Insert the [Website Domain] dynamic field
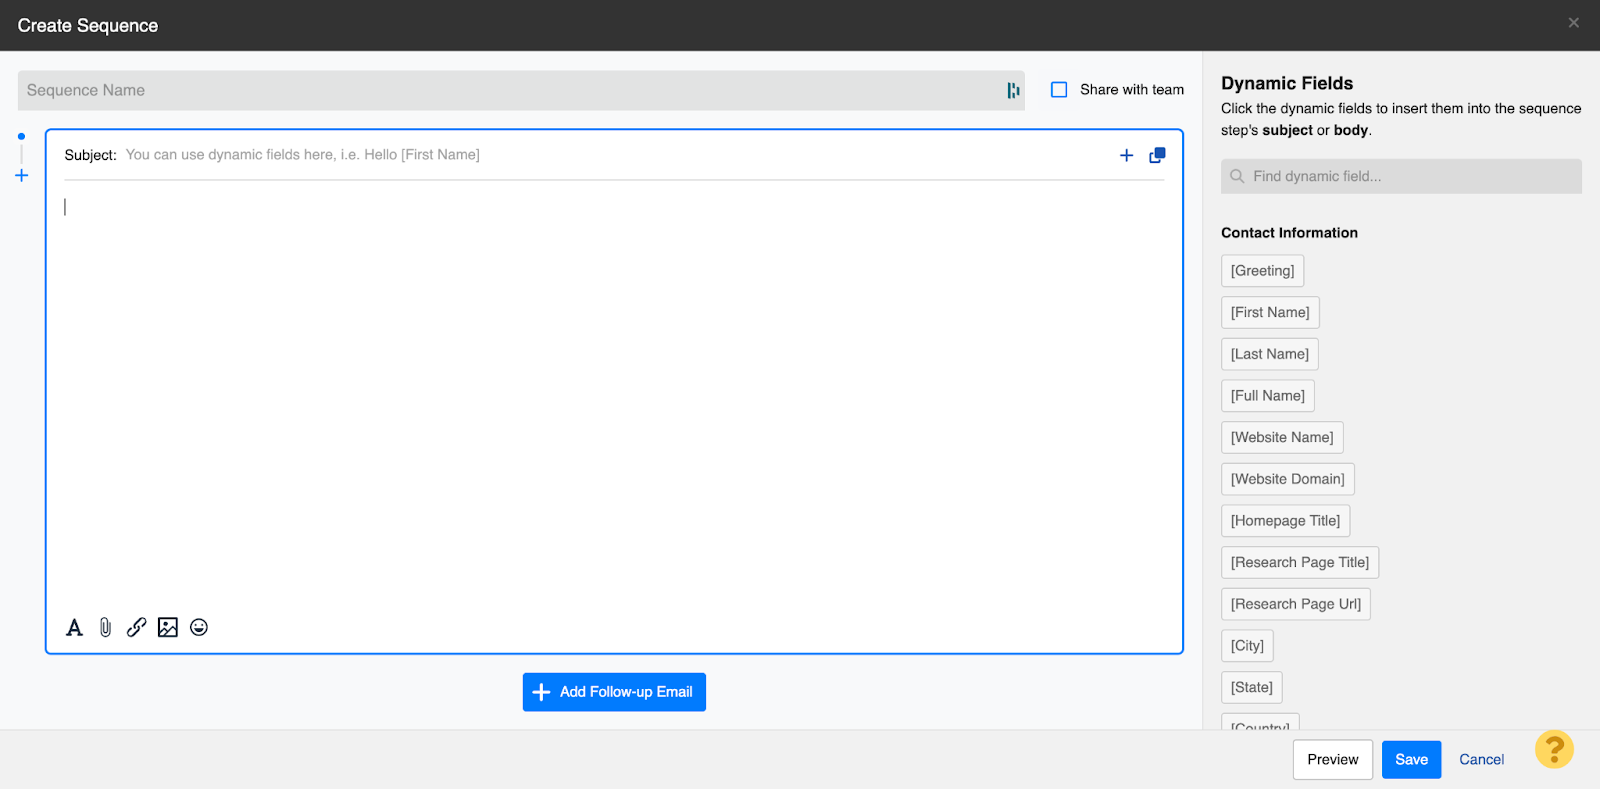The height and width of the screenshot is (789, 1600). click(1287, 480)
